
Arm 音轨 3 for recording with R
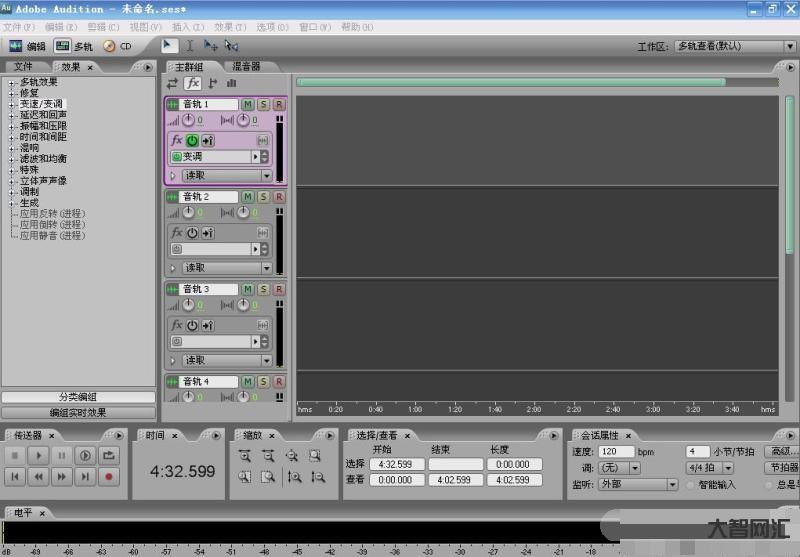(279, 289)
